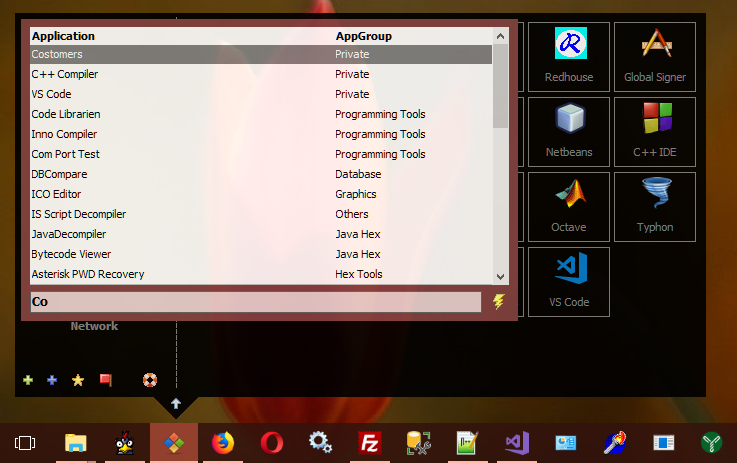Open the C++ IDE tile
The height and width of the screenshot is (463, 737).
[x=655, y=132]
